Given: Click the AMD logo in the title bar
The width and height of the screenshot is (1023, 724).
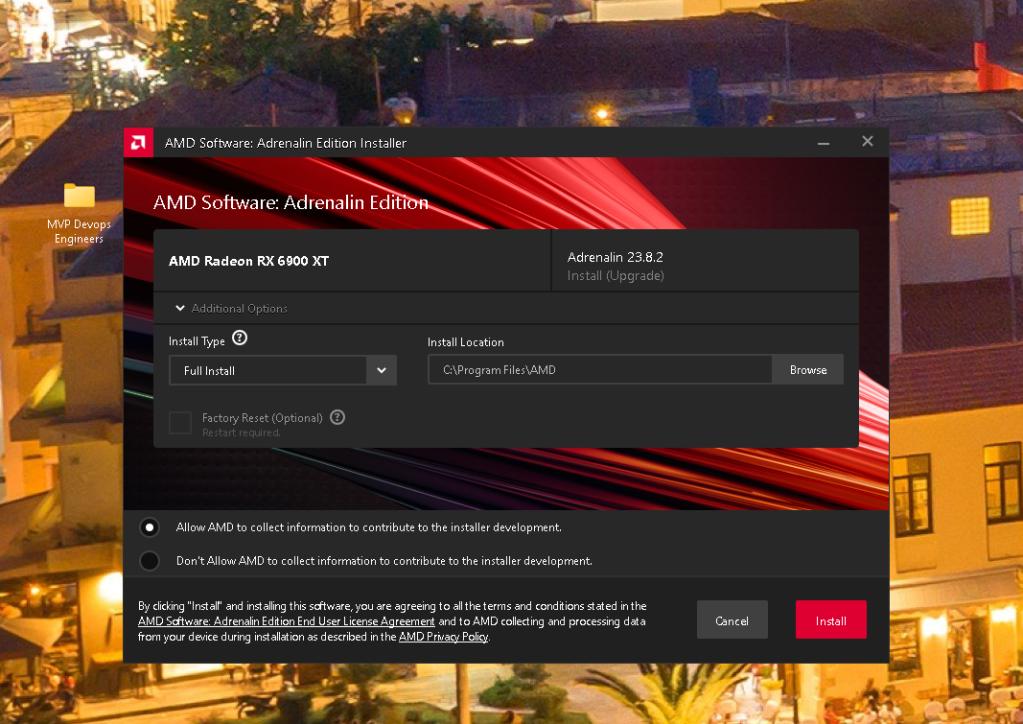Looking at the screenshot, I should pos(138,142).
